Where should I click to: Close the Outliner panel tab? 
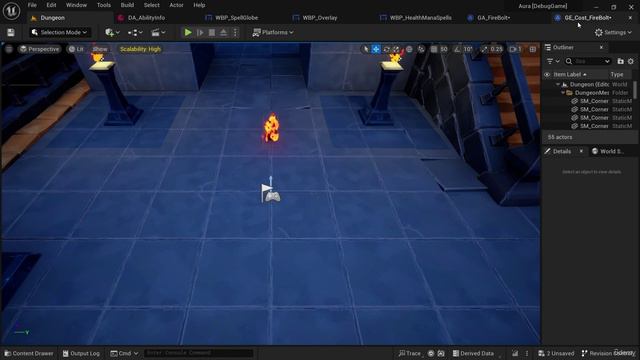(601, 47)
